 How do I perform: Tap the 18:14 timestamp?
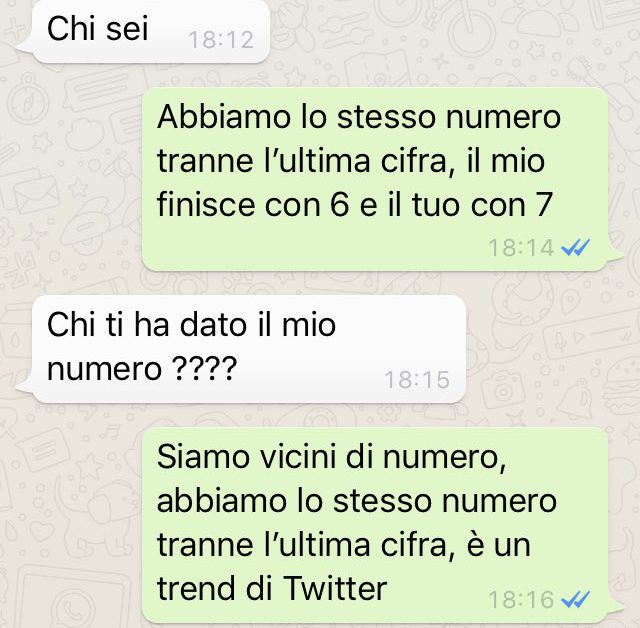tap(521, 248)
